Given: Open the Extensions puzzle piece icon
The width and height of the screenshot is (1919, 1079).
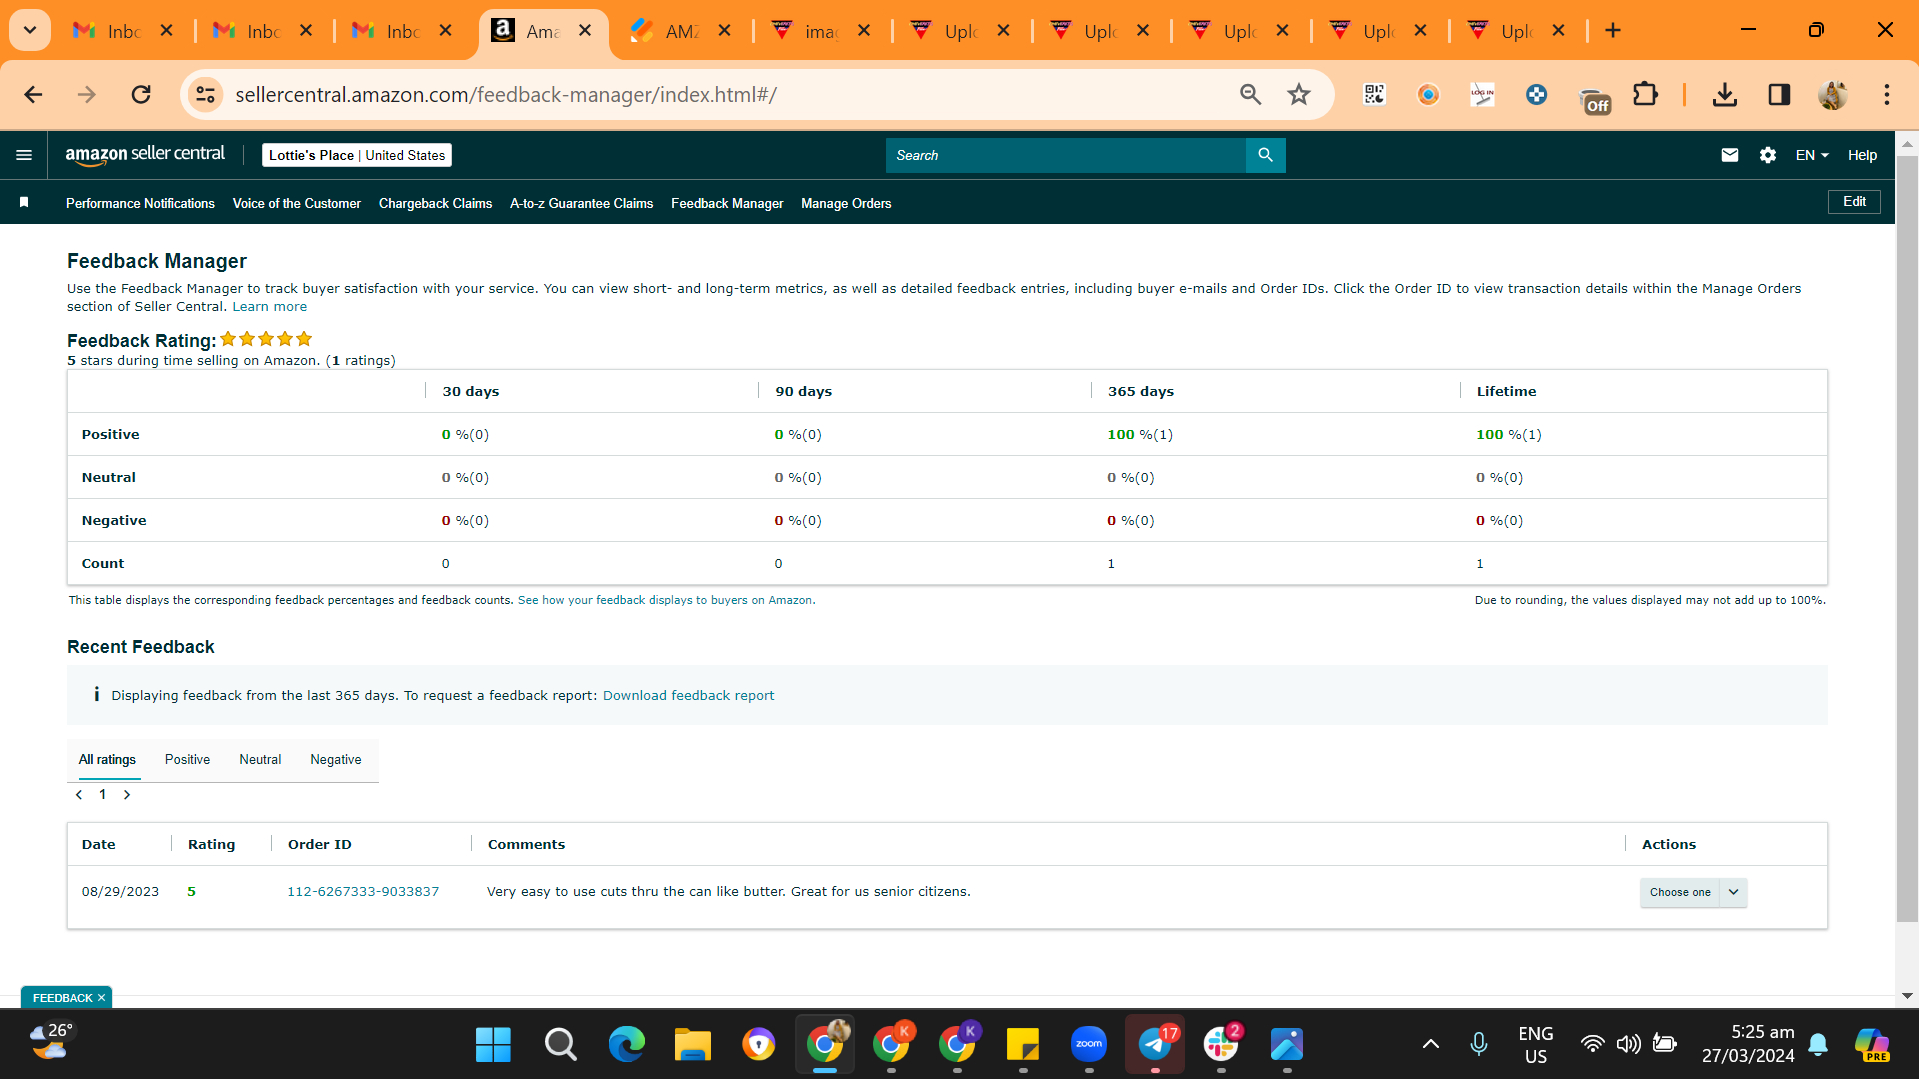Looking at the screenshot, I should point(1645,95).
